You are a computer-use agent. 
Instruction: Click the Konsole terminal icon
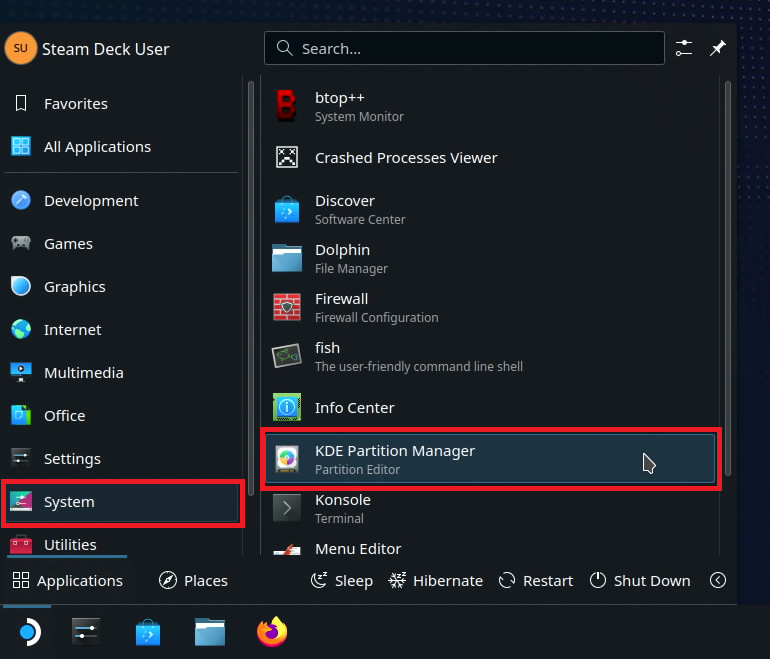[287, 508]
